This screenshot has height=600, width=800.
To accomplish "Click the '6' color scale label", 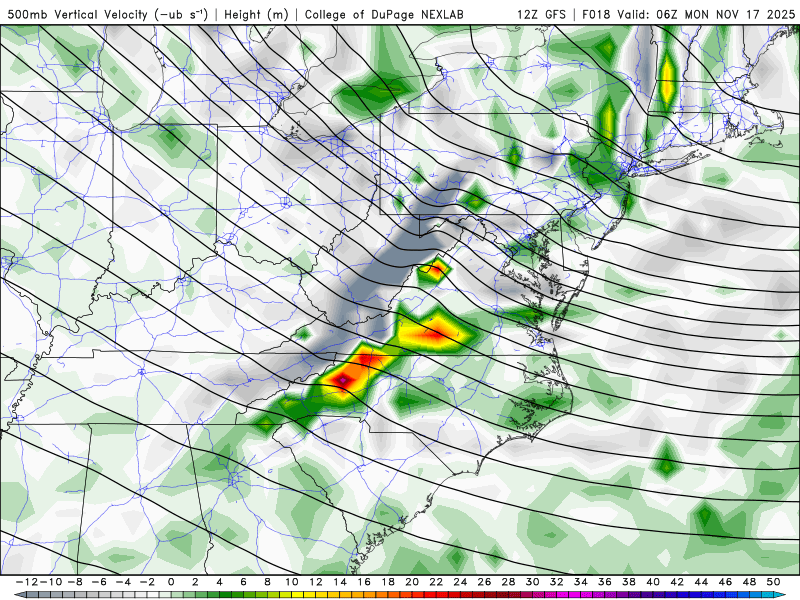I will pos(243,582).
